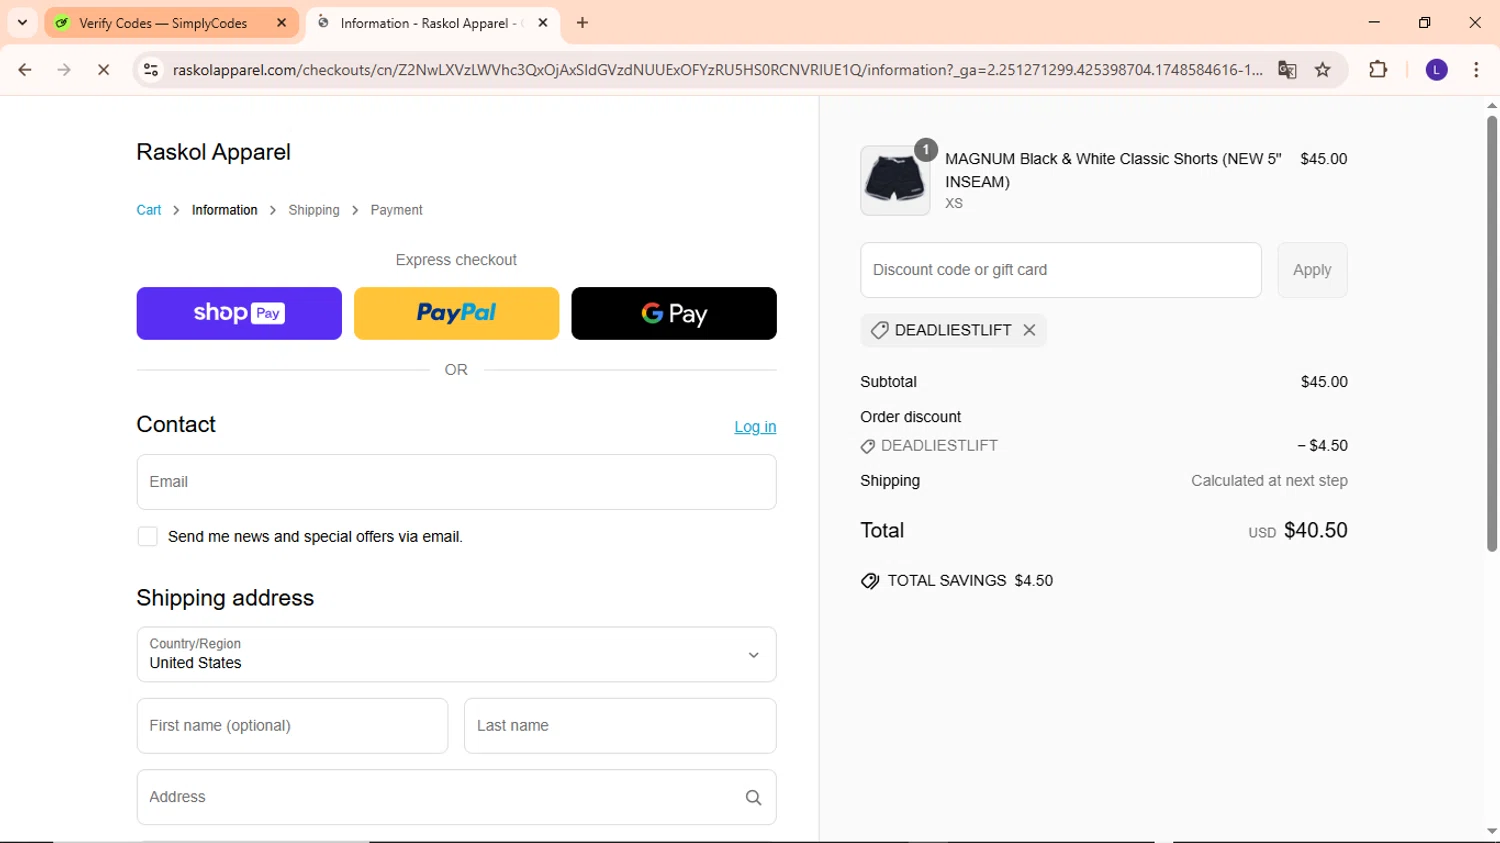1500x843 pixels.
Task: Open a new browser tab
Action: click(x=583, y=23)
